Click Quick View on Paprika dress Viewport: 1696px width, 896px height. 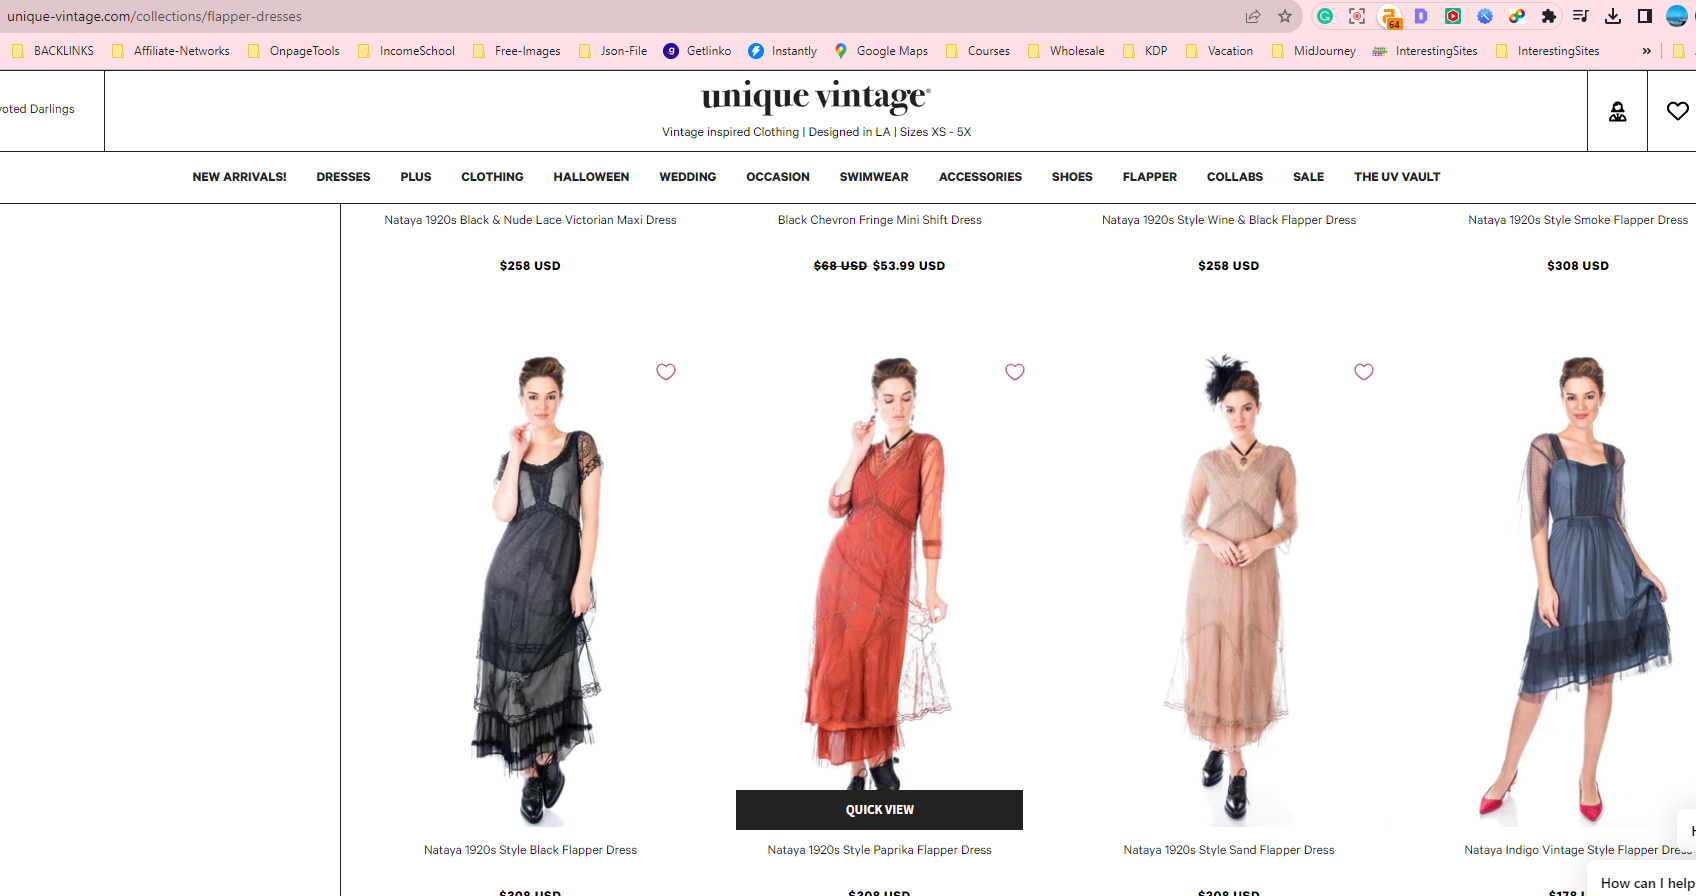[879, 810]
